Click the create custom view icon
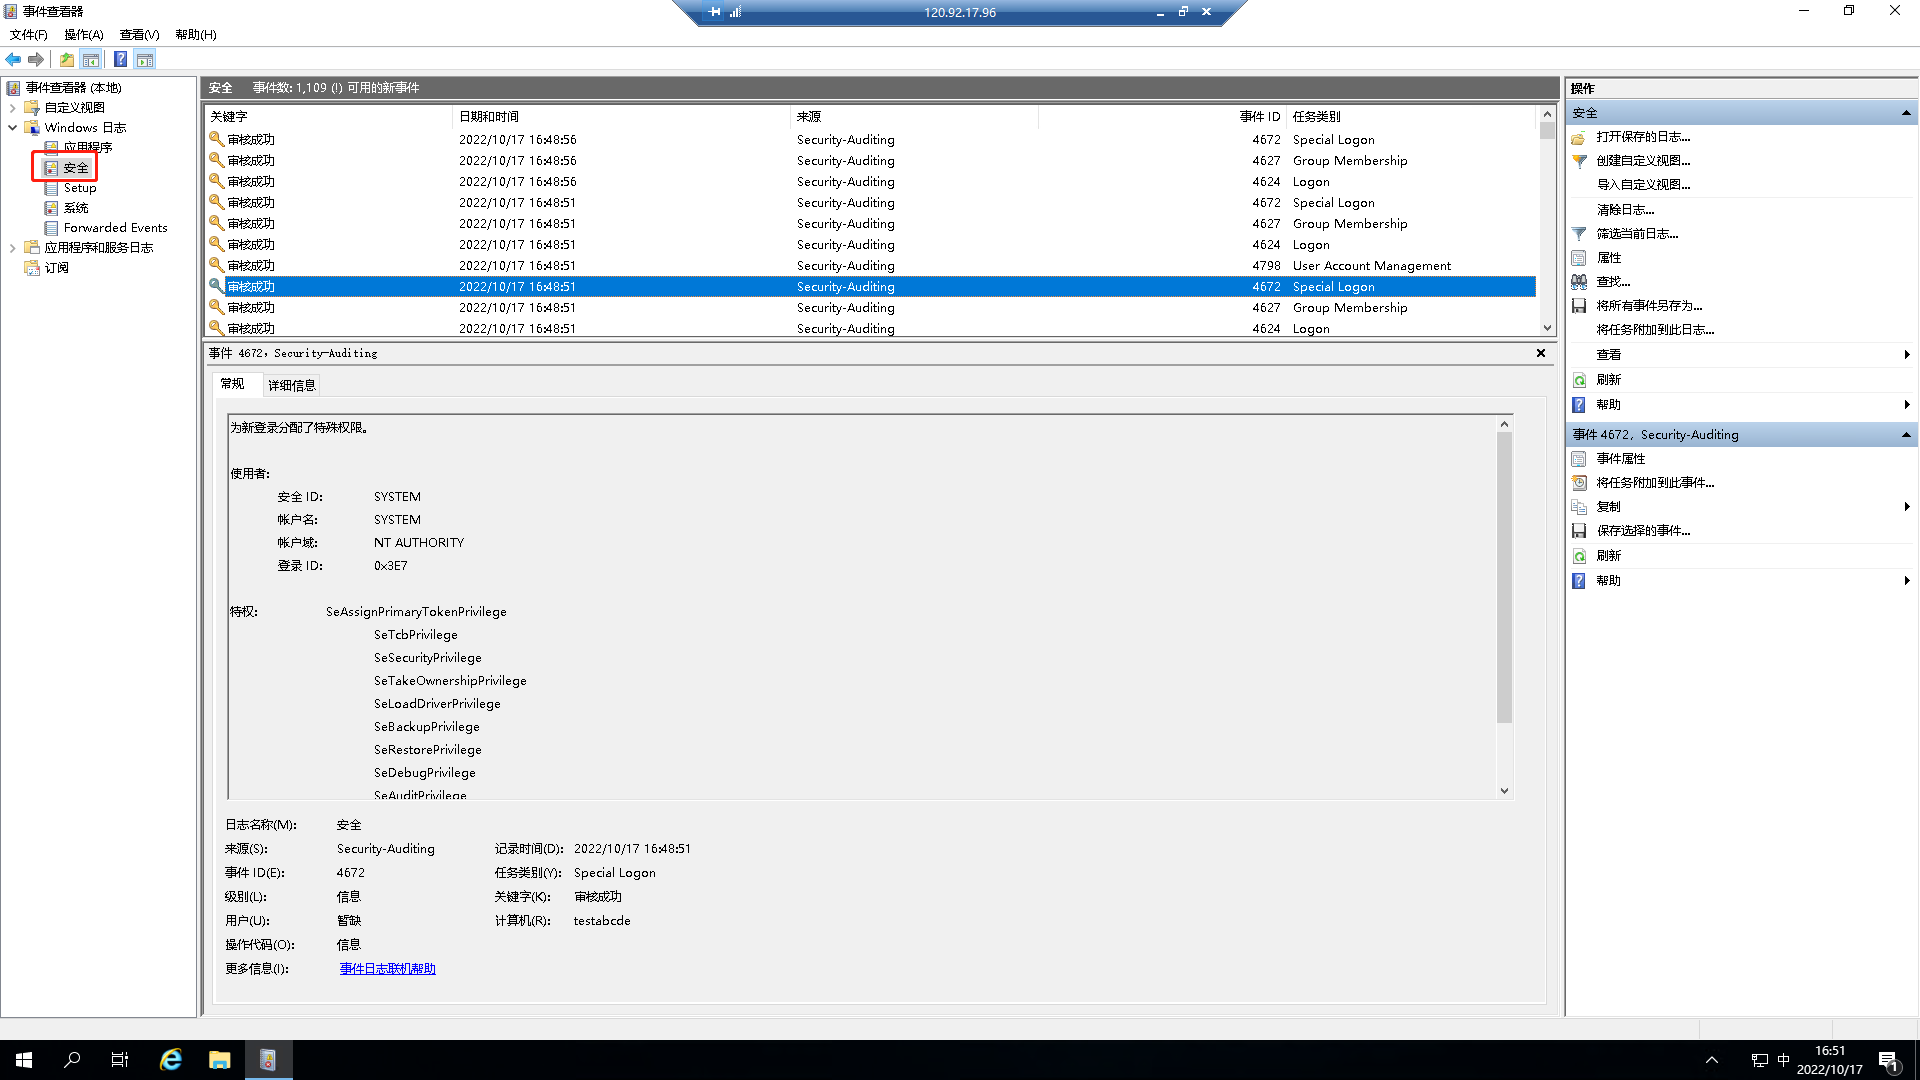The height and width of the screenshot is (1080, 1920). point(1579,161)
